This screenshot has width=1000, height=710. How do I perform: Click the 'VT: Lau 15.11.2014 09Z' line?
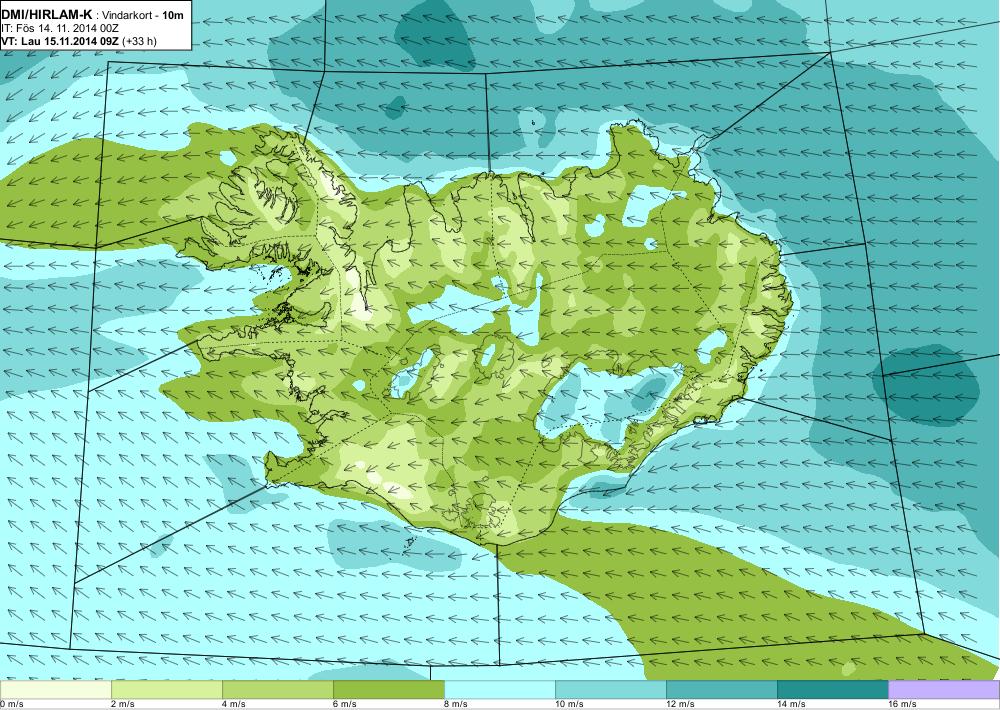[x=61, y=41]
